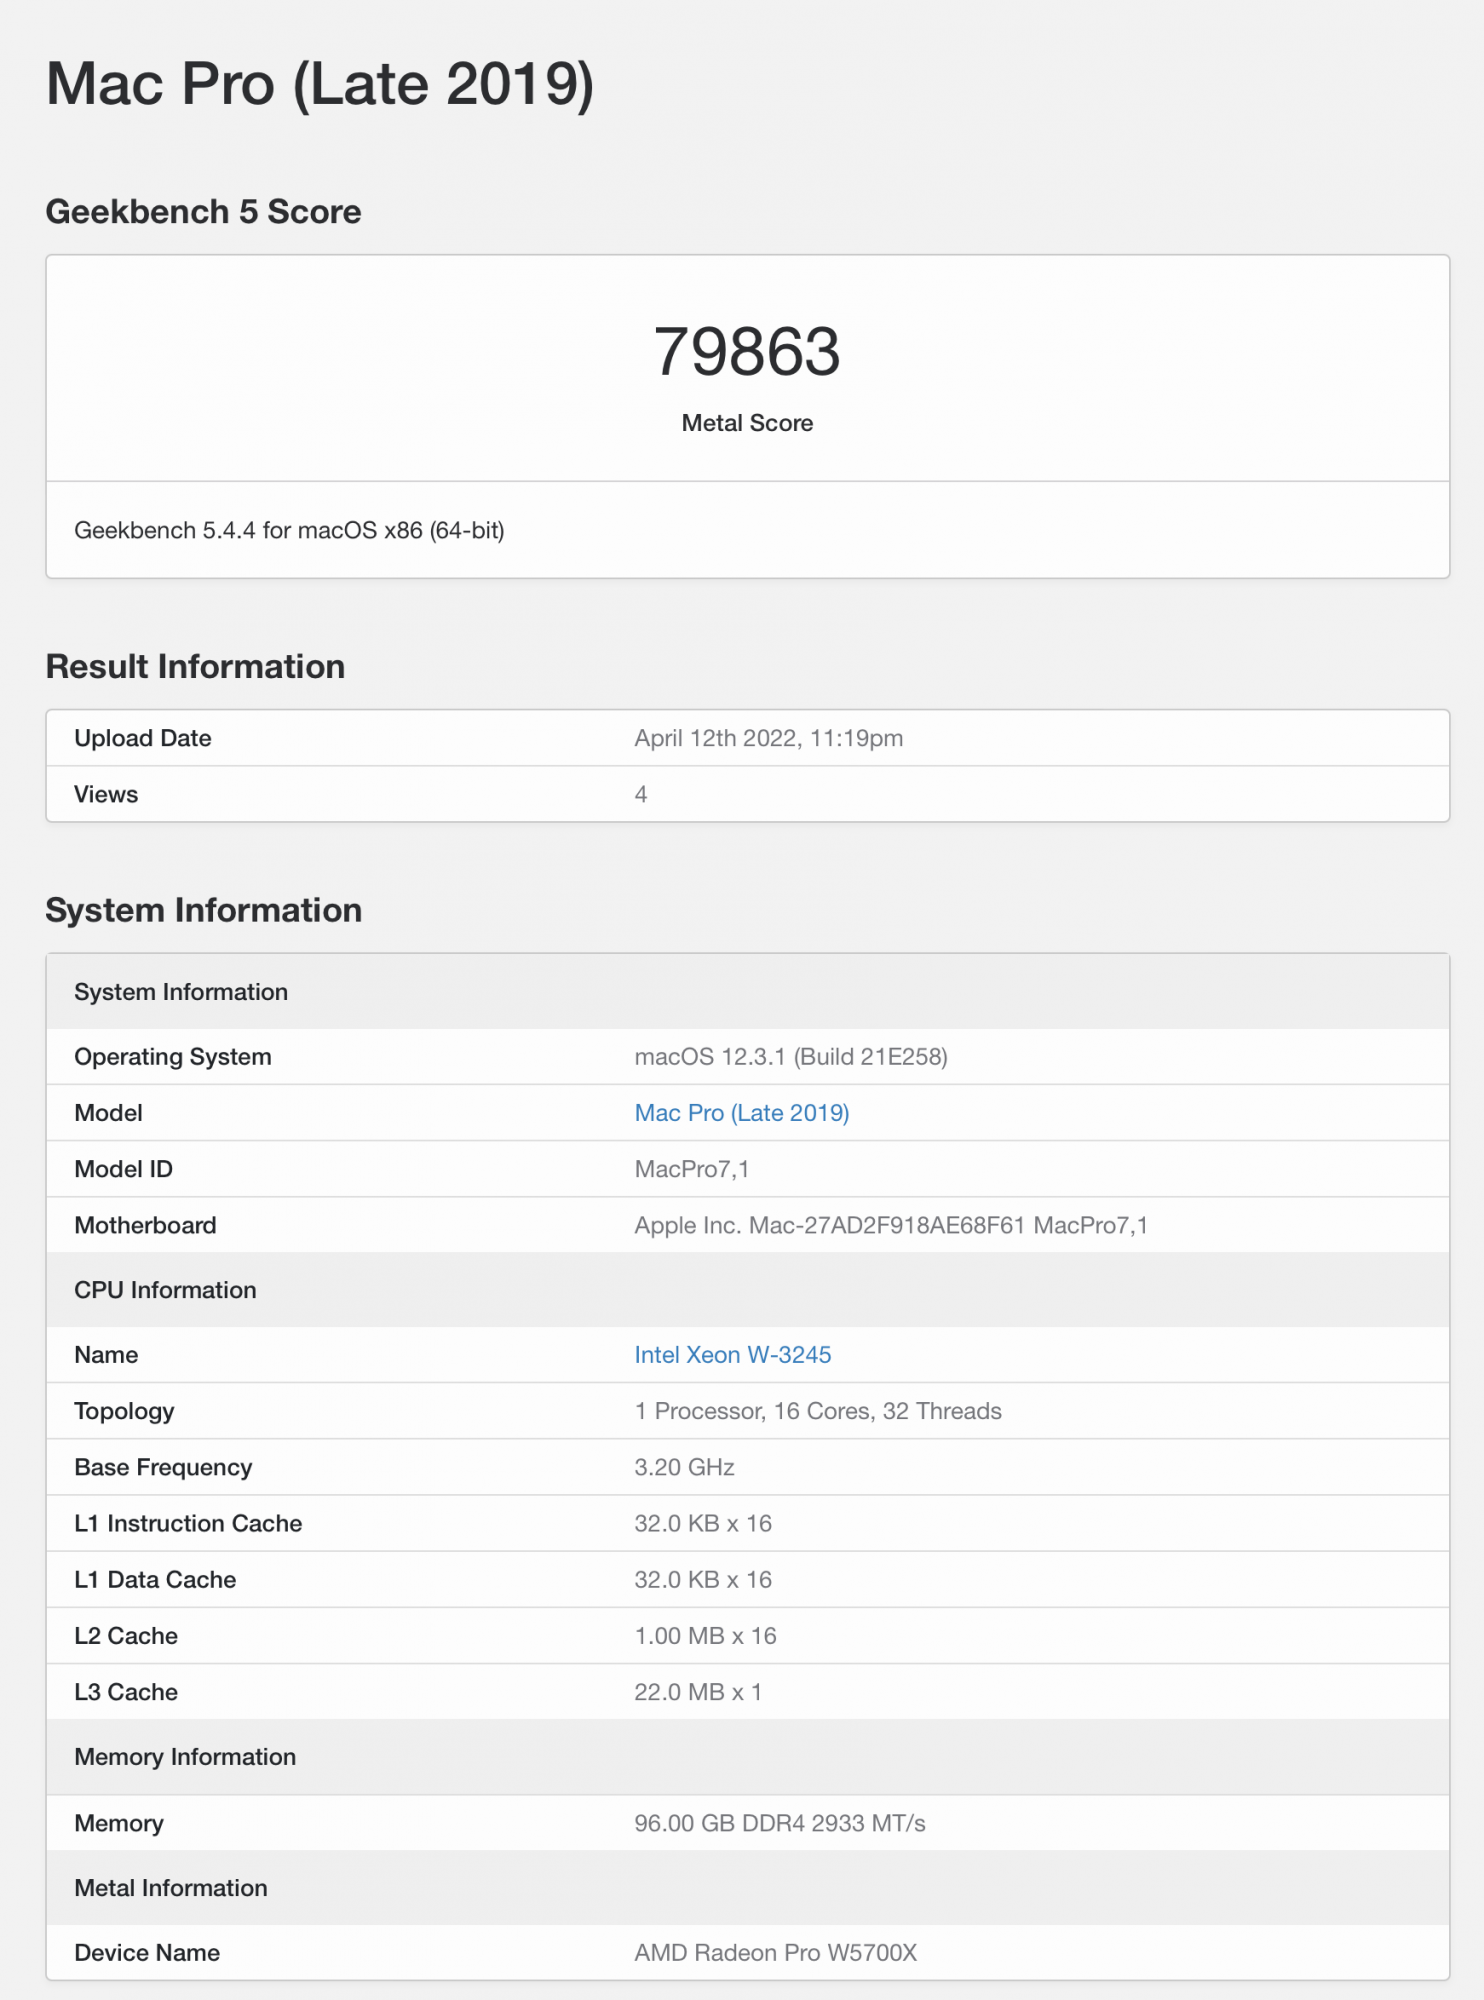Select the 79863 Metal score number
This screenshot has height=2000, width=1484.
pyautogui.click(x=747, y=352)
